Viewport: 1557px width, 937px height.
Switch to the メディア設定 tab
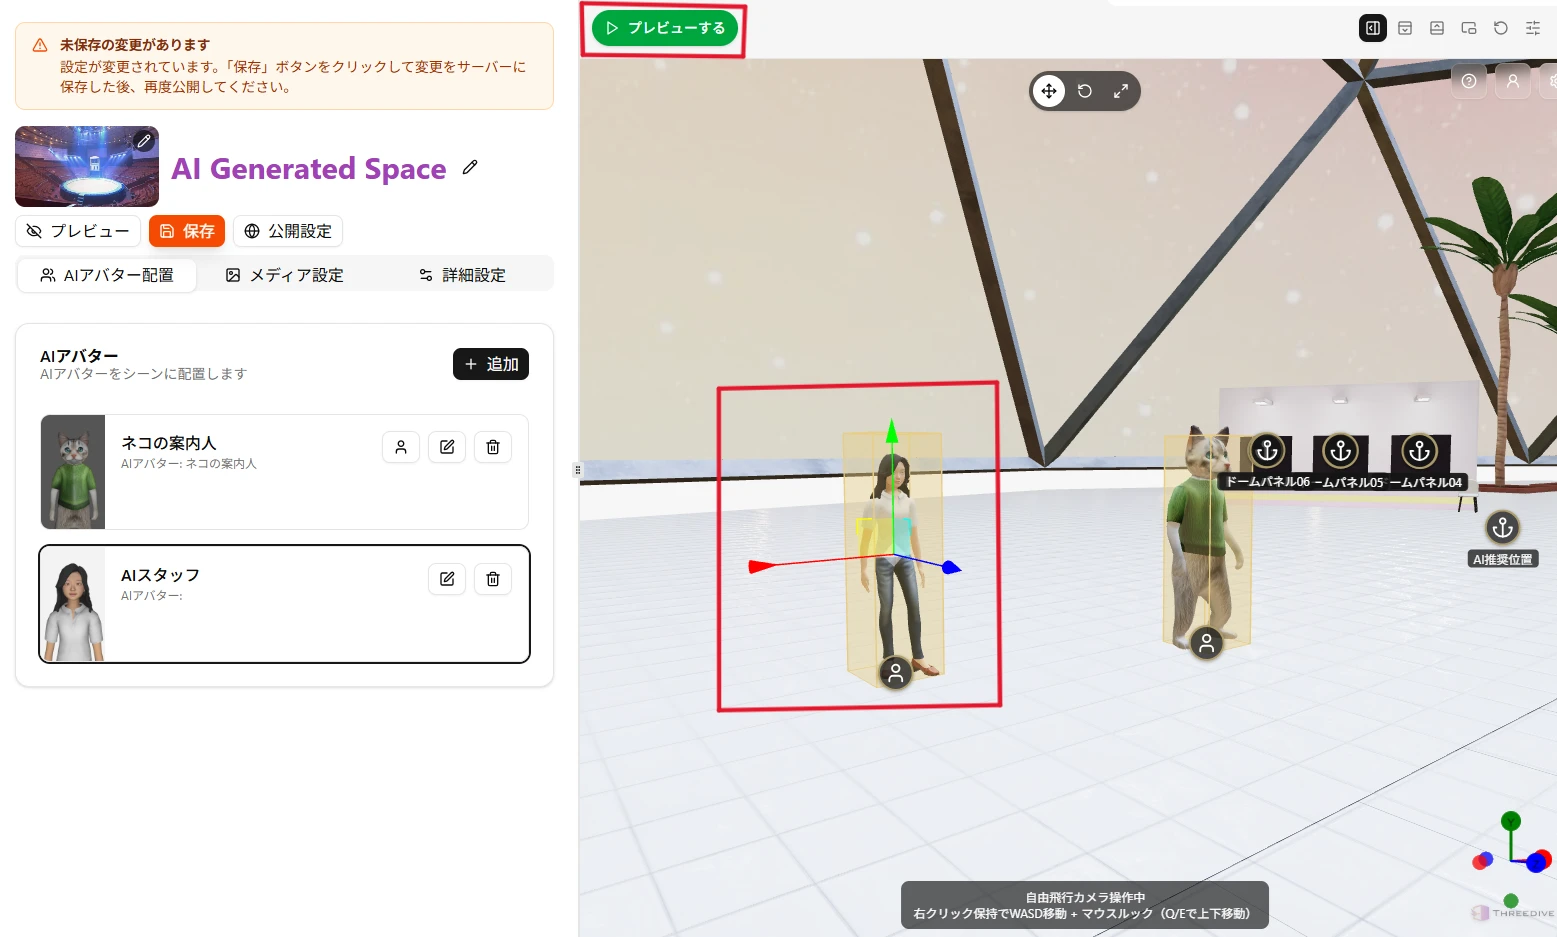pos(285,275)
